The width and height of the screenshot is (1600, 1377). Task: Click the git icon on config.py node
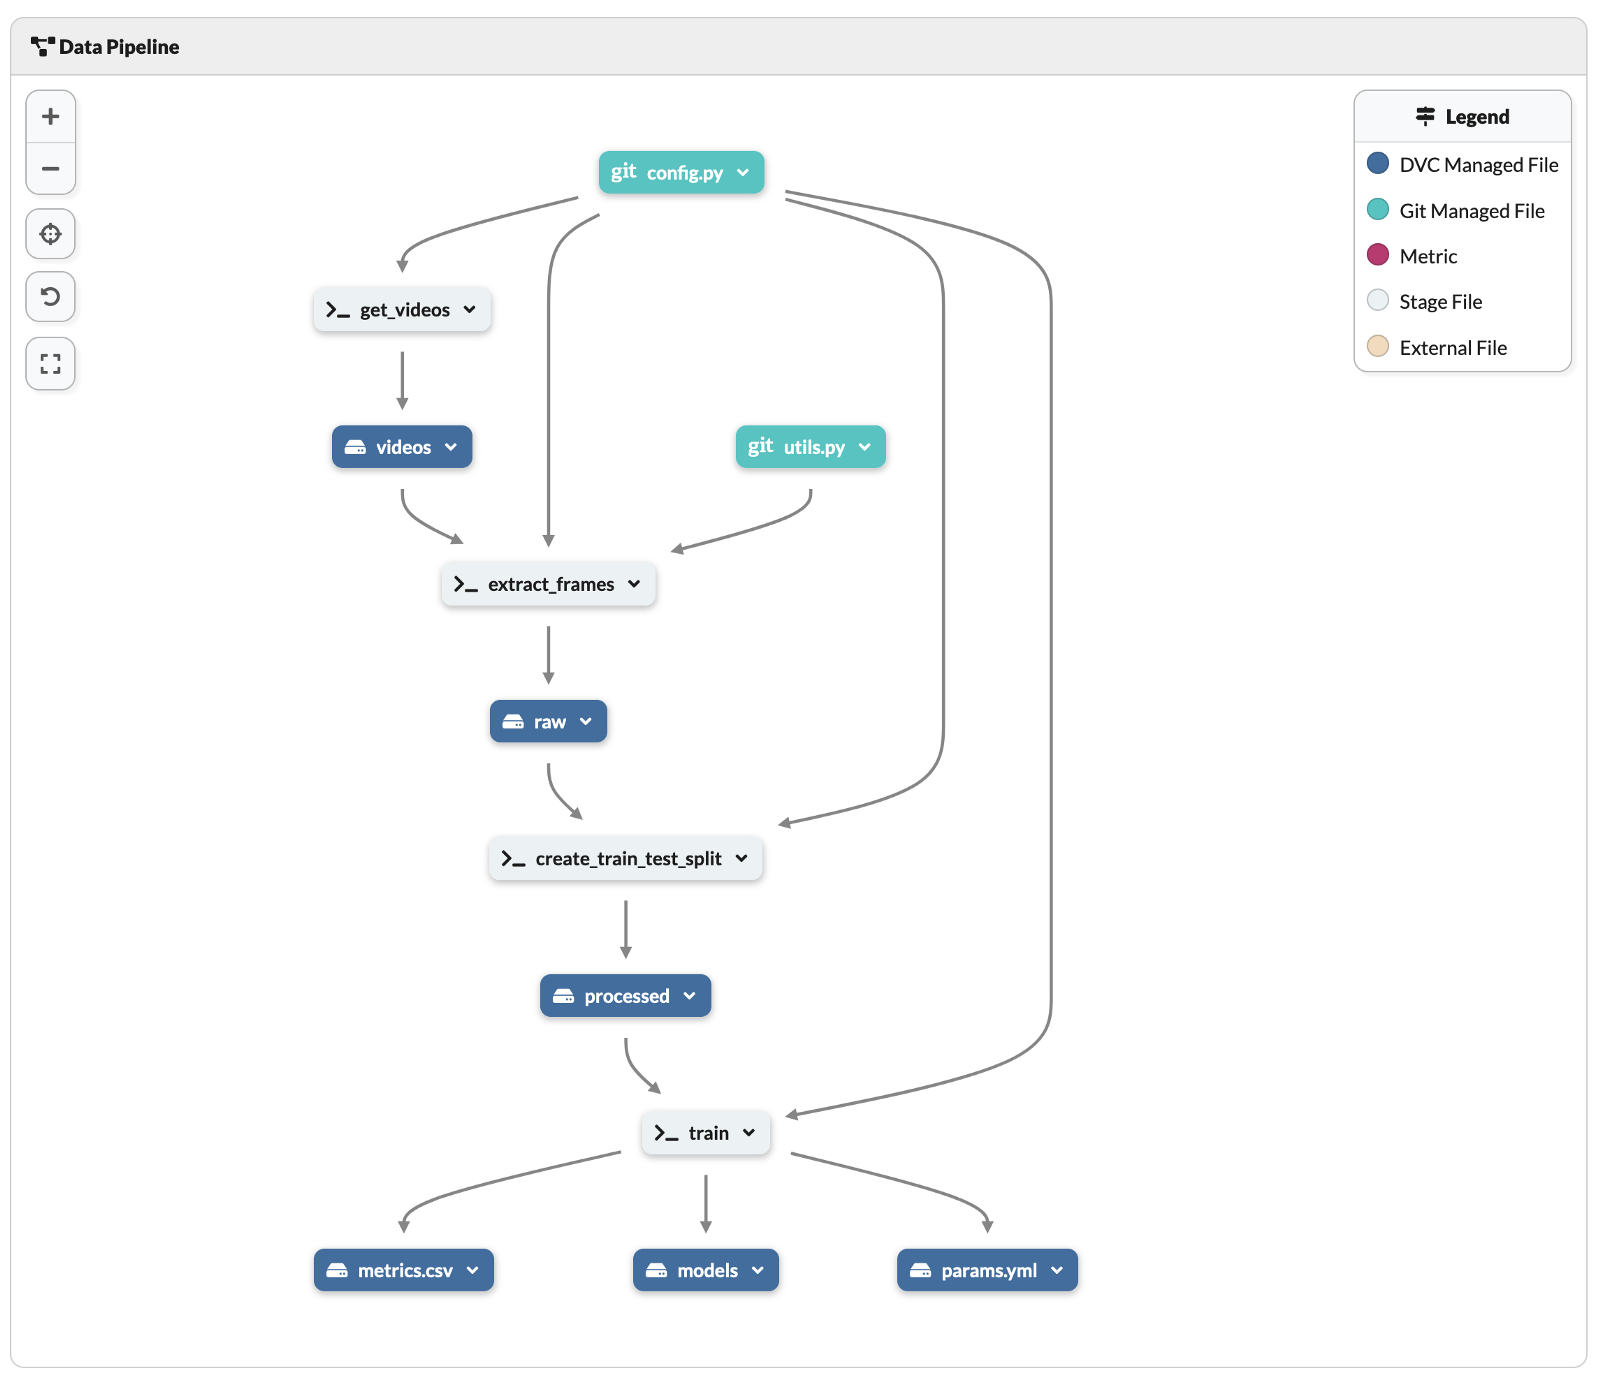tap(624, 172)
